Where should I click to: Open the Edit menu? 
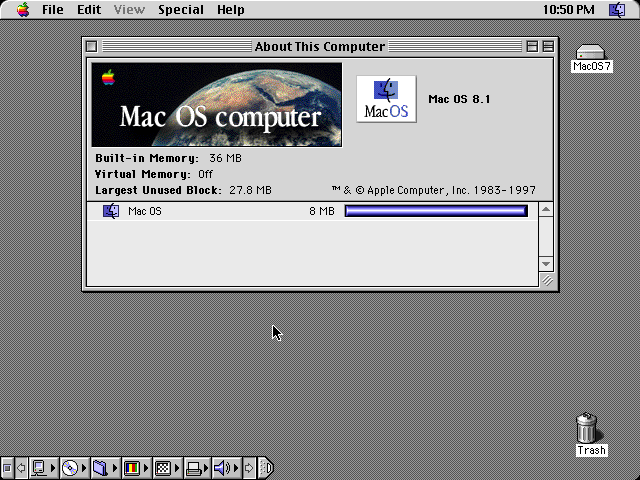[x=89, y=9]
